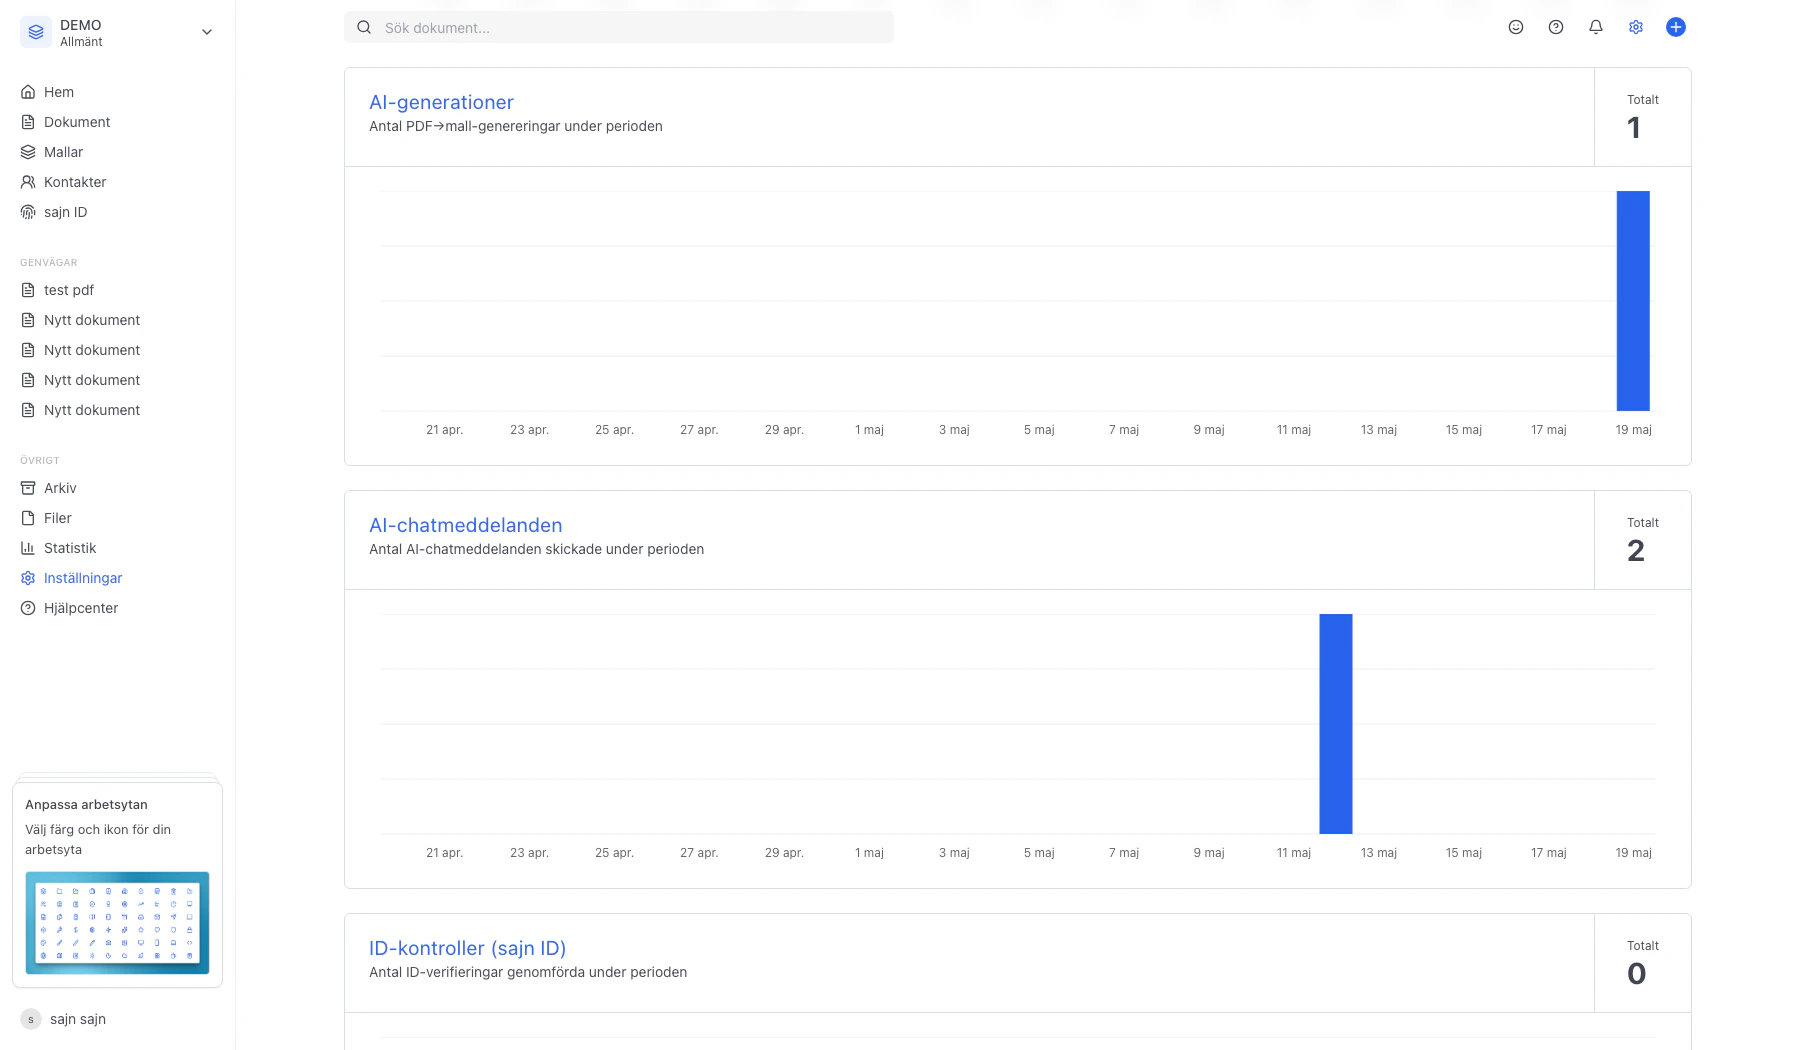Viewport: 1800px width, 1050px height.
Task: Click '1 maj' label under AI-chatmeddelanden chart
Action: 870,853
